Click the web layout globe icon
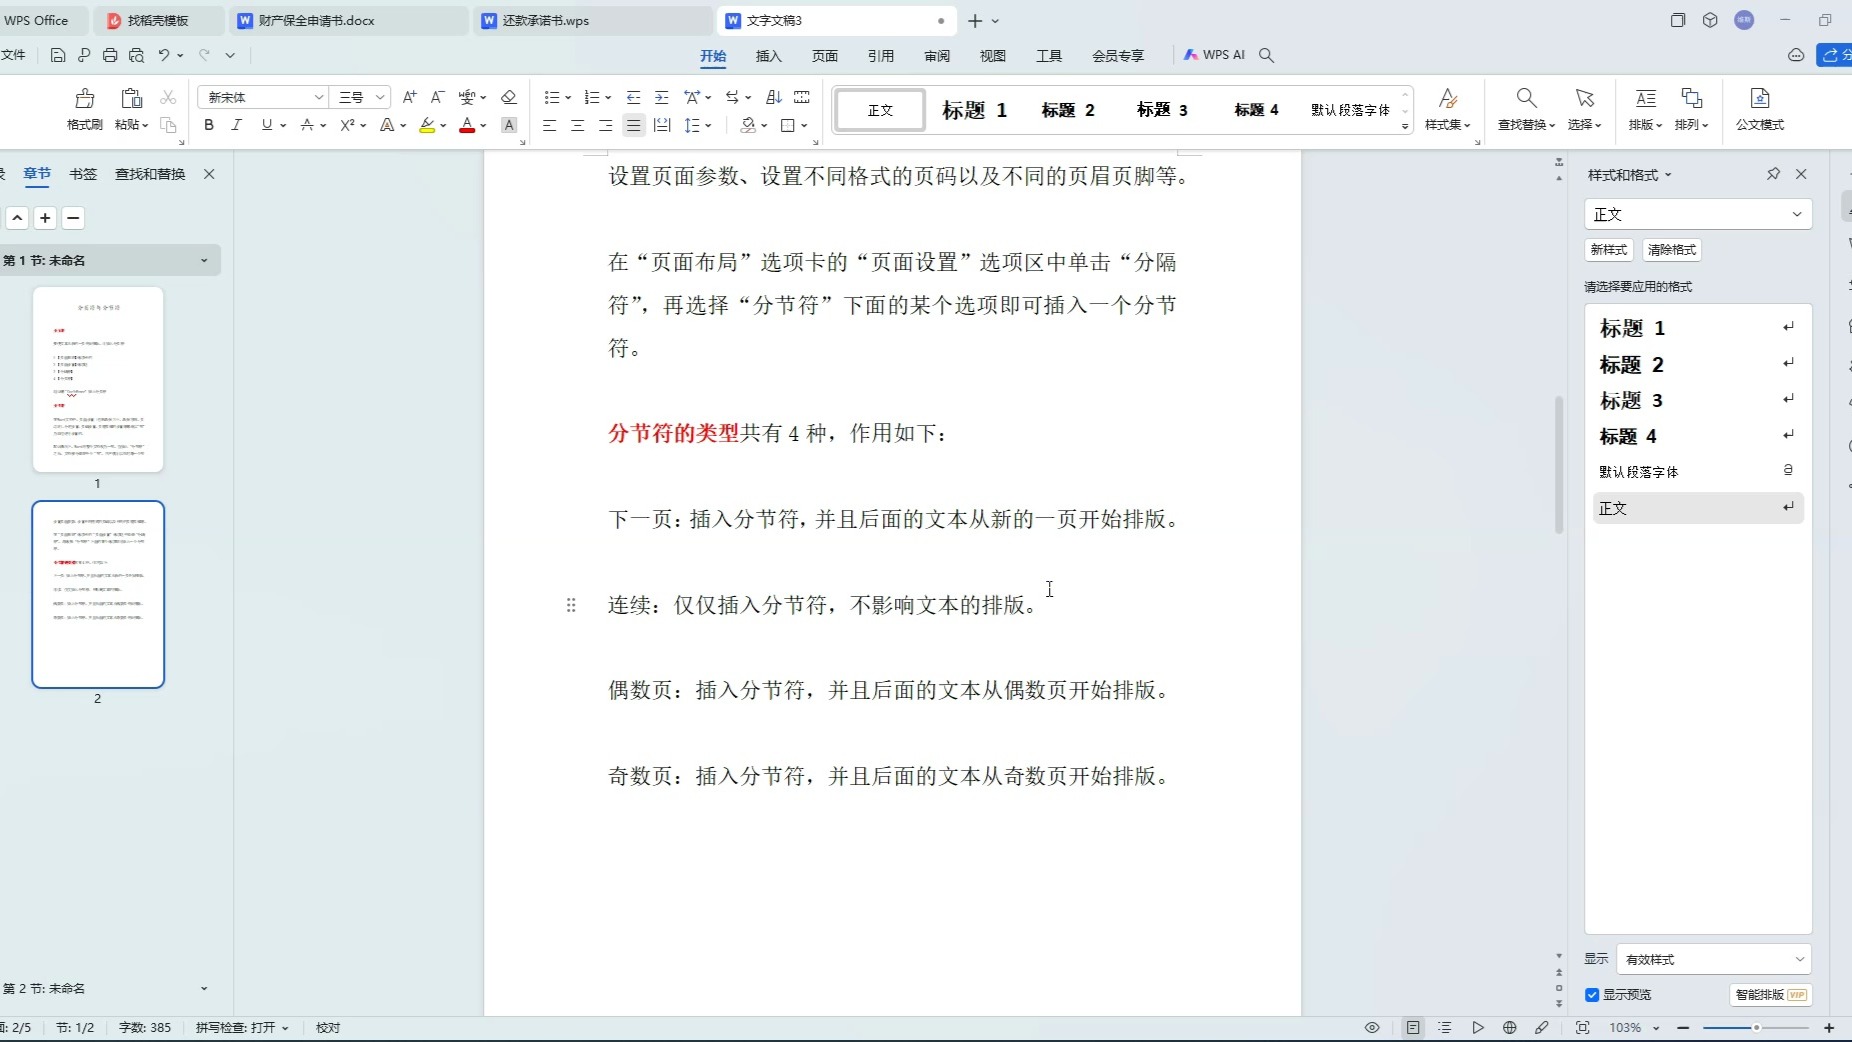This screenshot has width=1852, height=1042. [x=1510, y=1027]
